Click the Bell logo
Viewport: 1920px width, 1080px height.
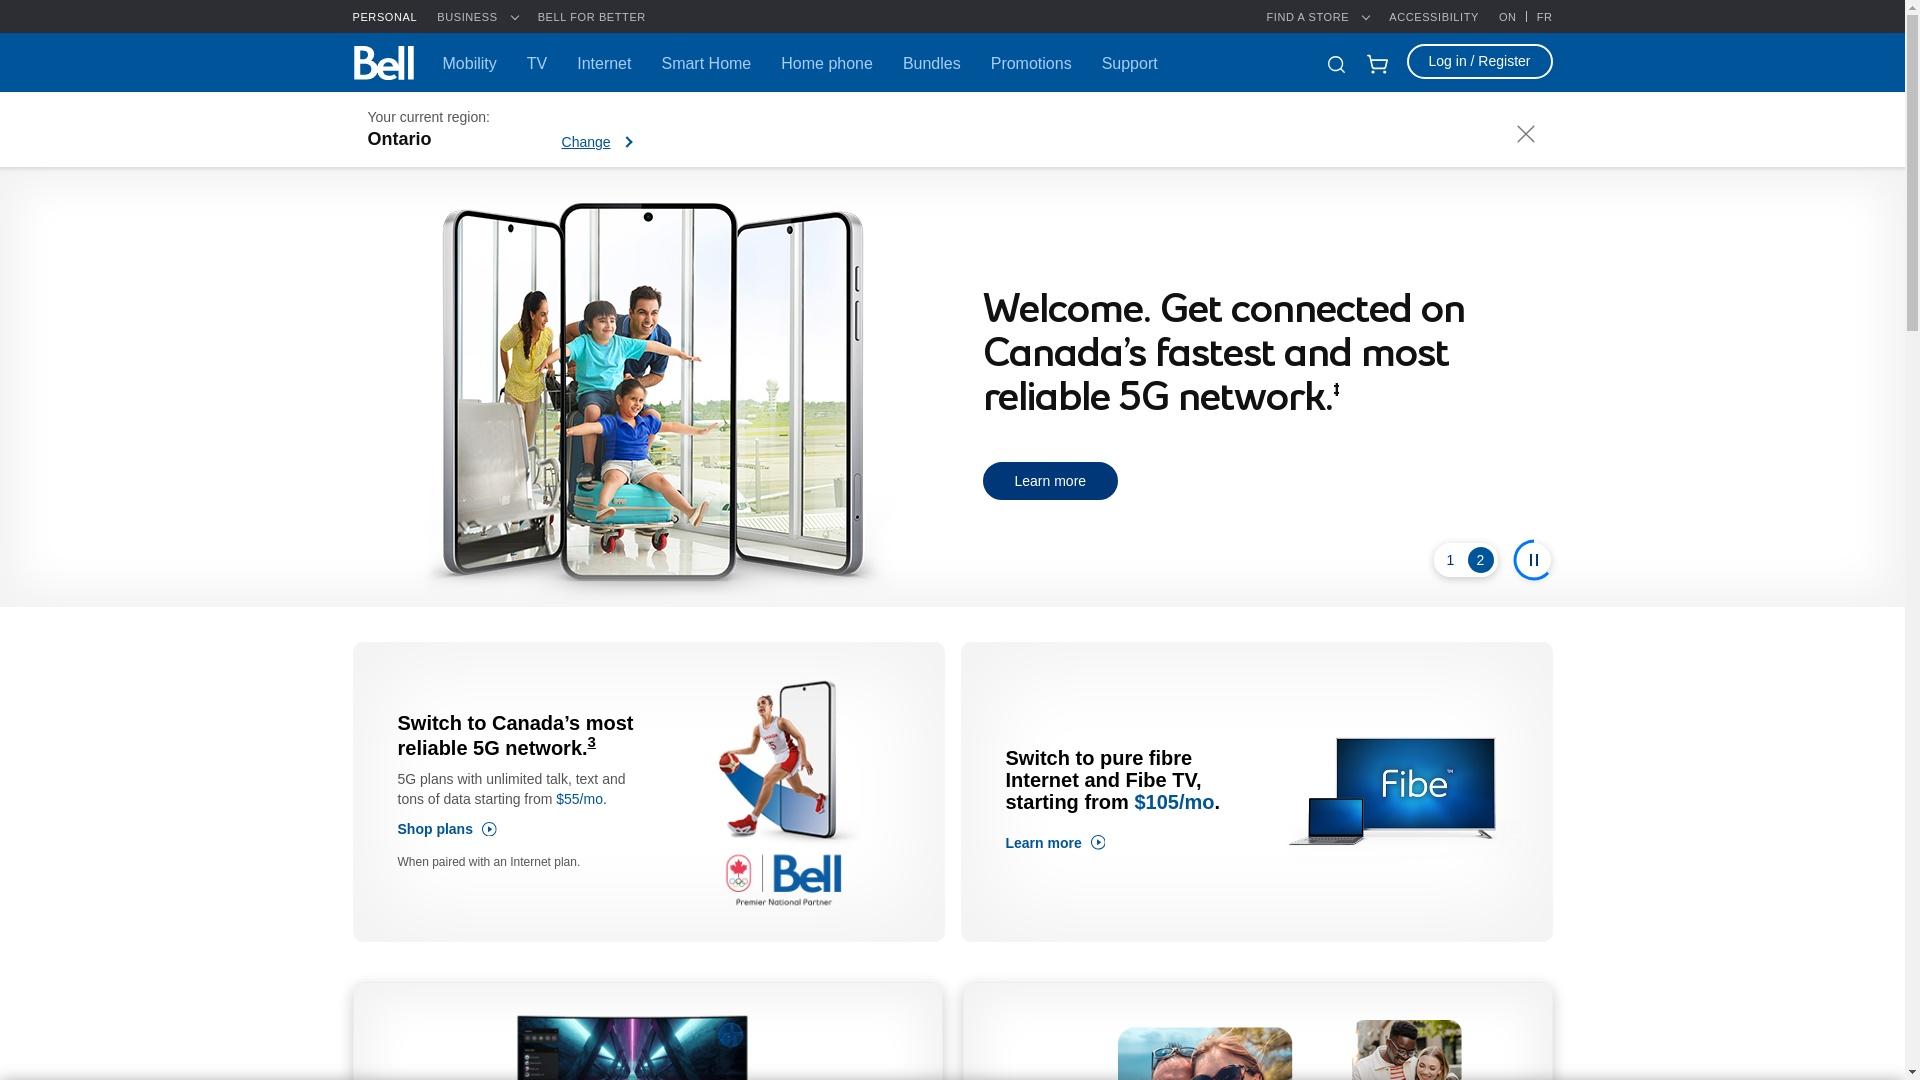[x=383, y=63]
